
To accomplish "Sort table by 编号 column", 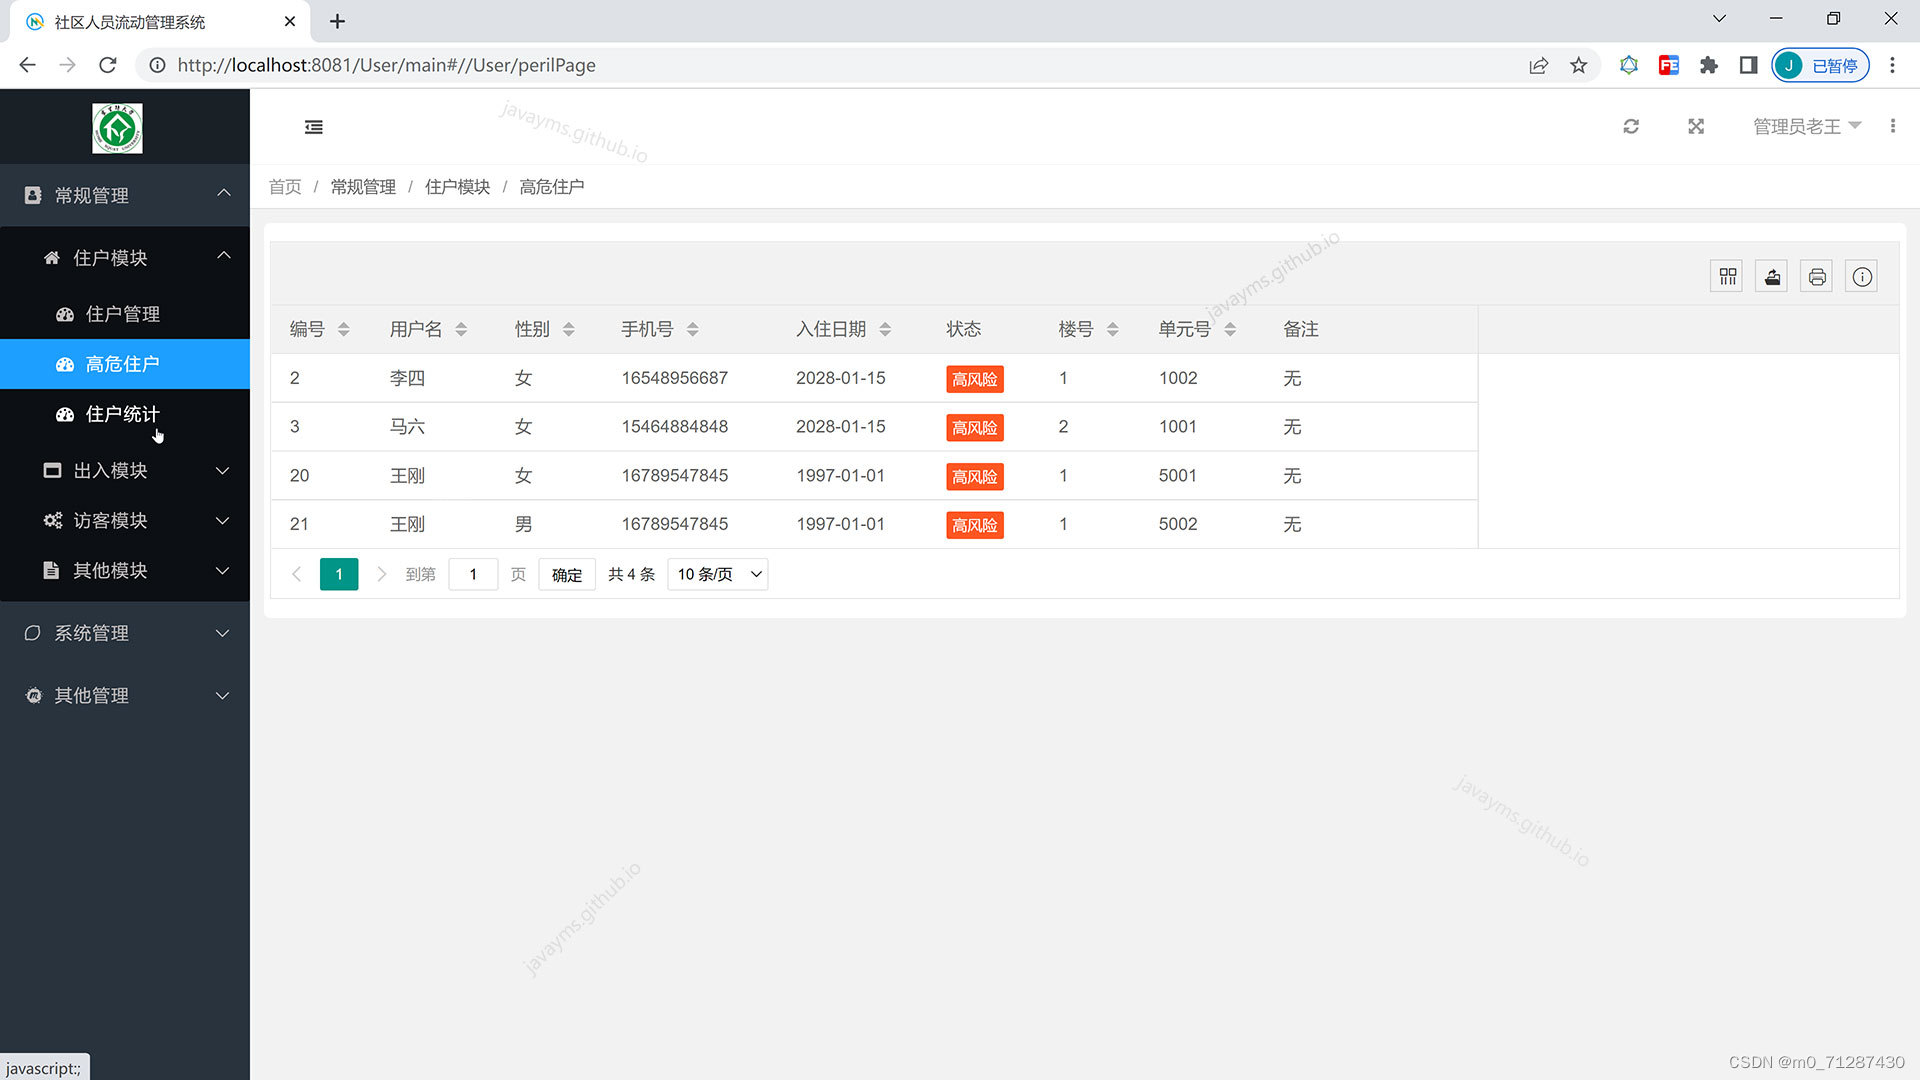I will [343, 330].
